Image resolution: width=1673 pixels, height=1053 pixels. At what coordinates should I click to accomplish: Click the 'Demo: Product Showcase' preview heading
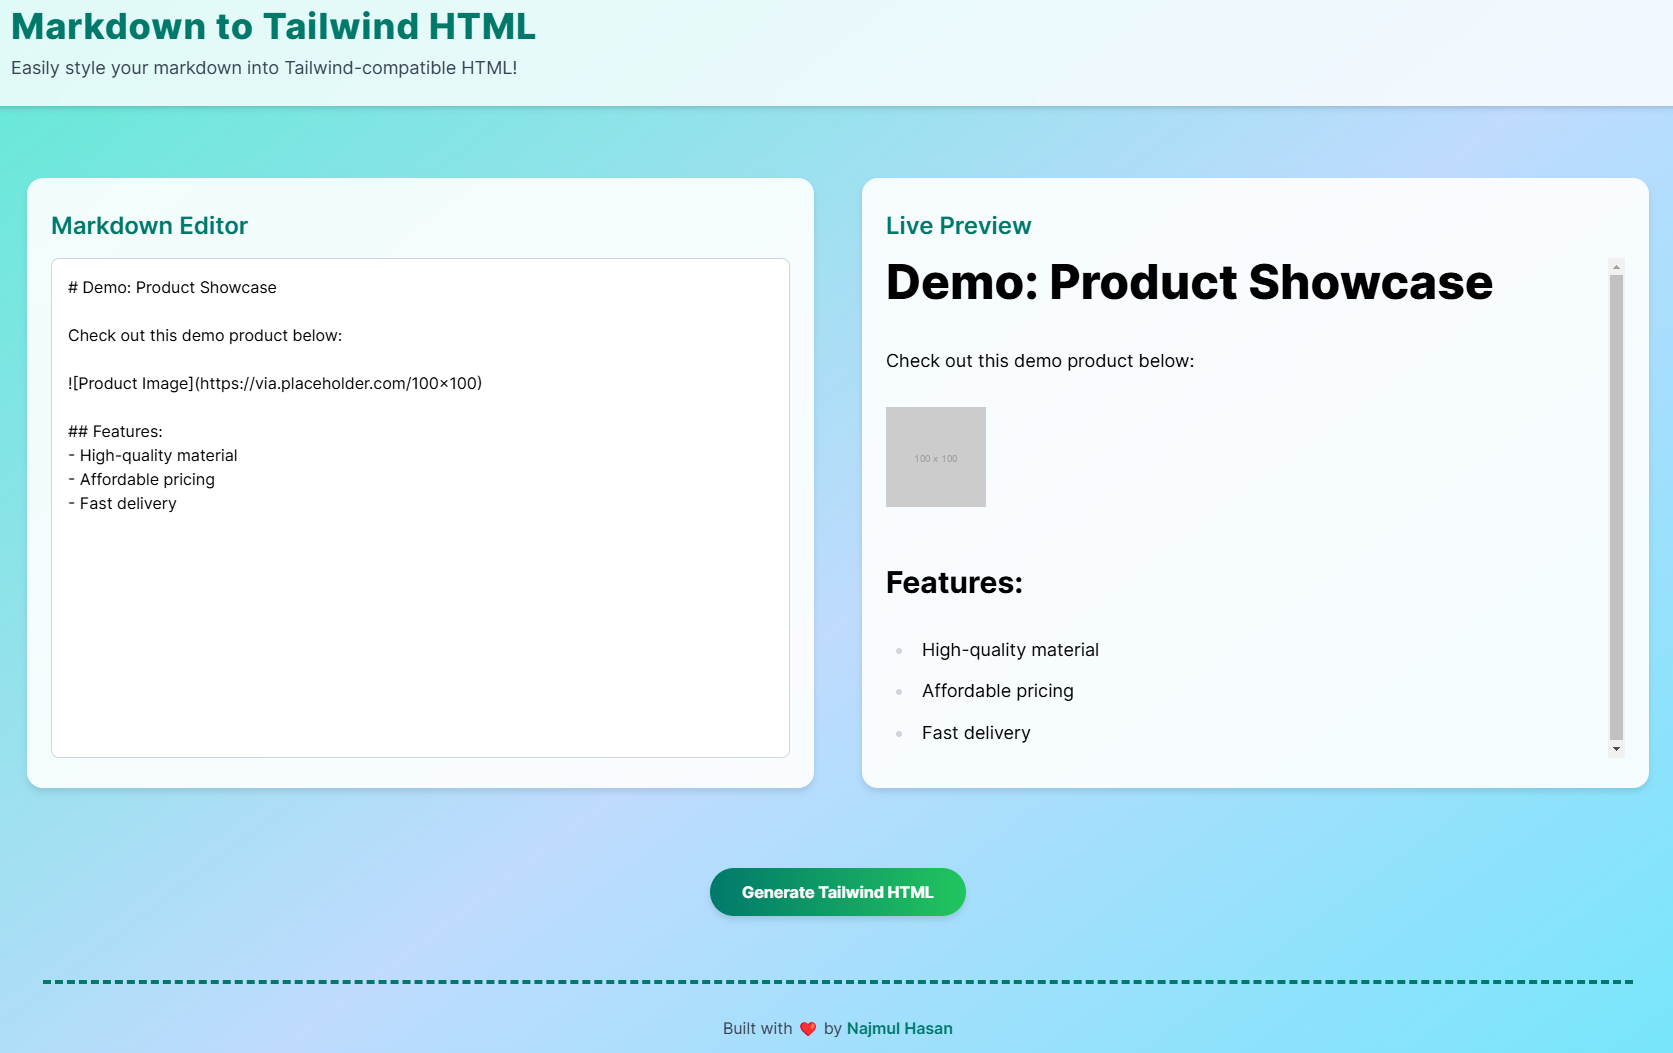click(1189, 282)
